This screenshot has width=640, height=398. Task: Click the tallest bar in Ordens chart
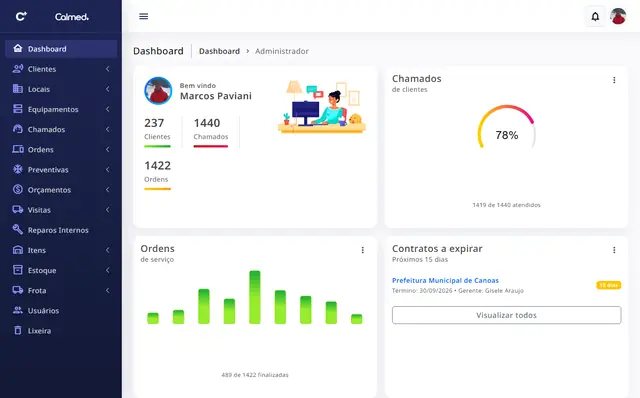pyautogui.click(x=255, y=297)
